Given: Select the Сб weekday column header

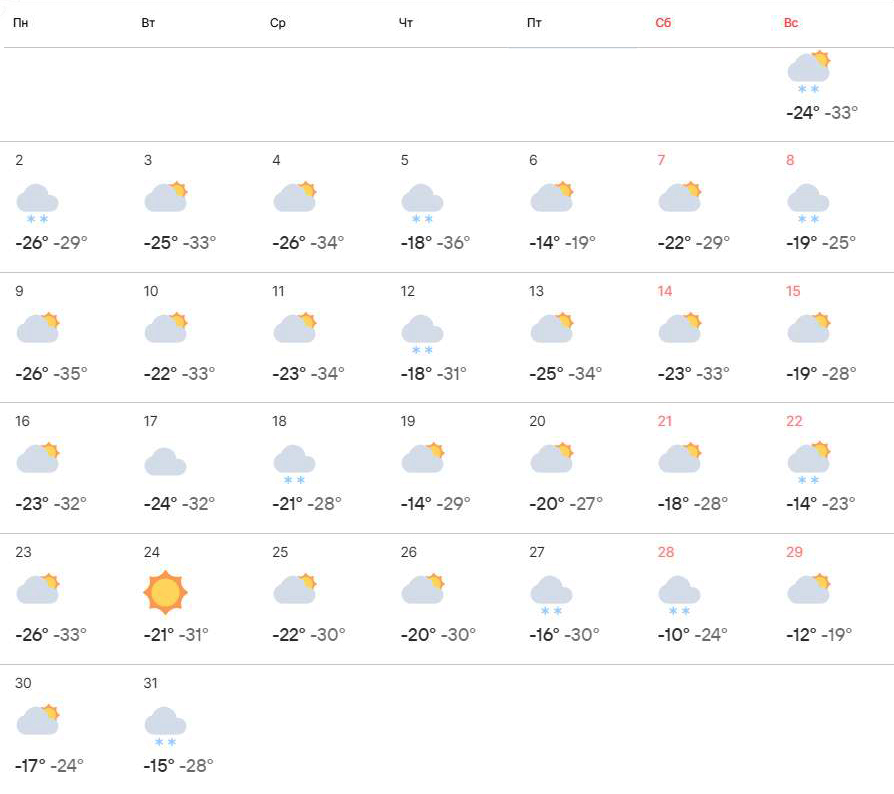Looking at the screenshot, I should [663, 23].
